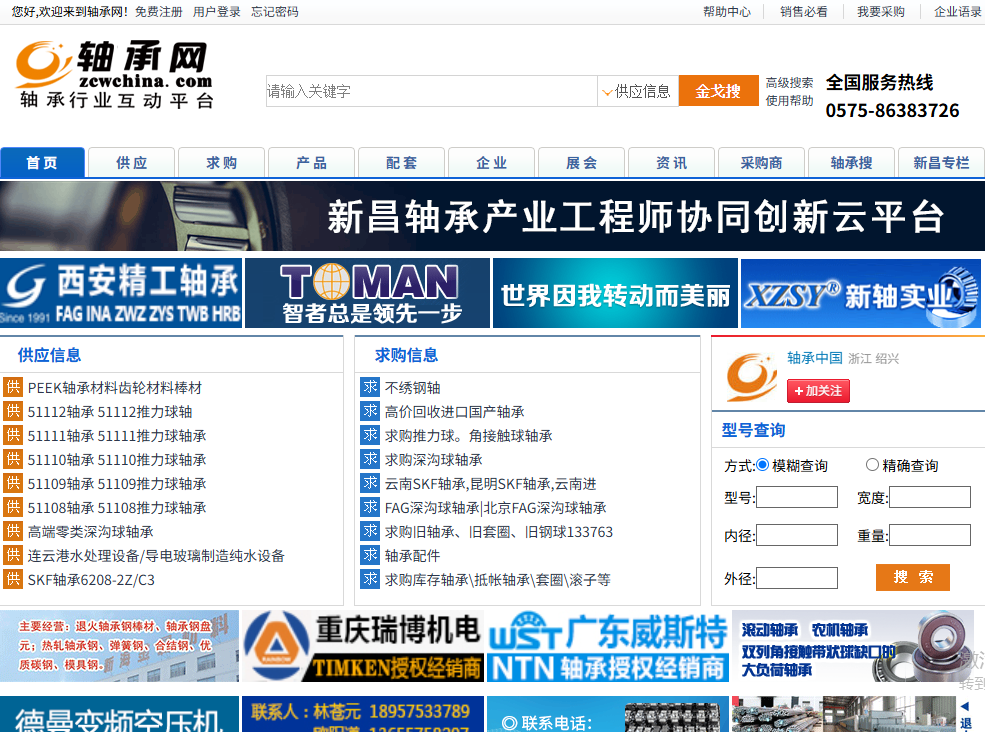Open the 帮助中心 link

(x=727, y=11)
